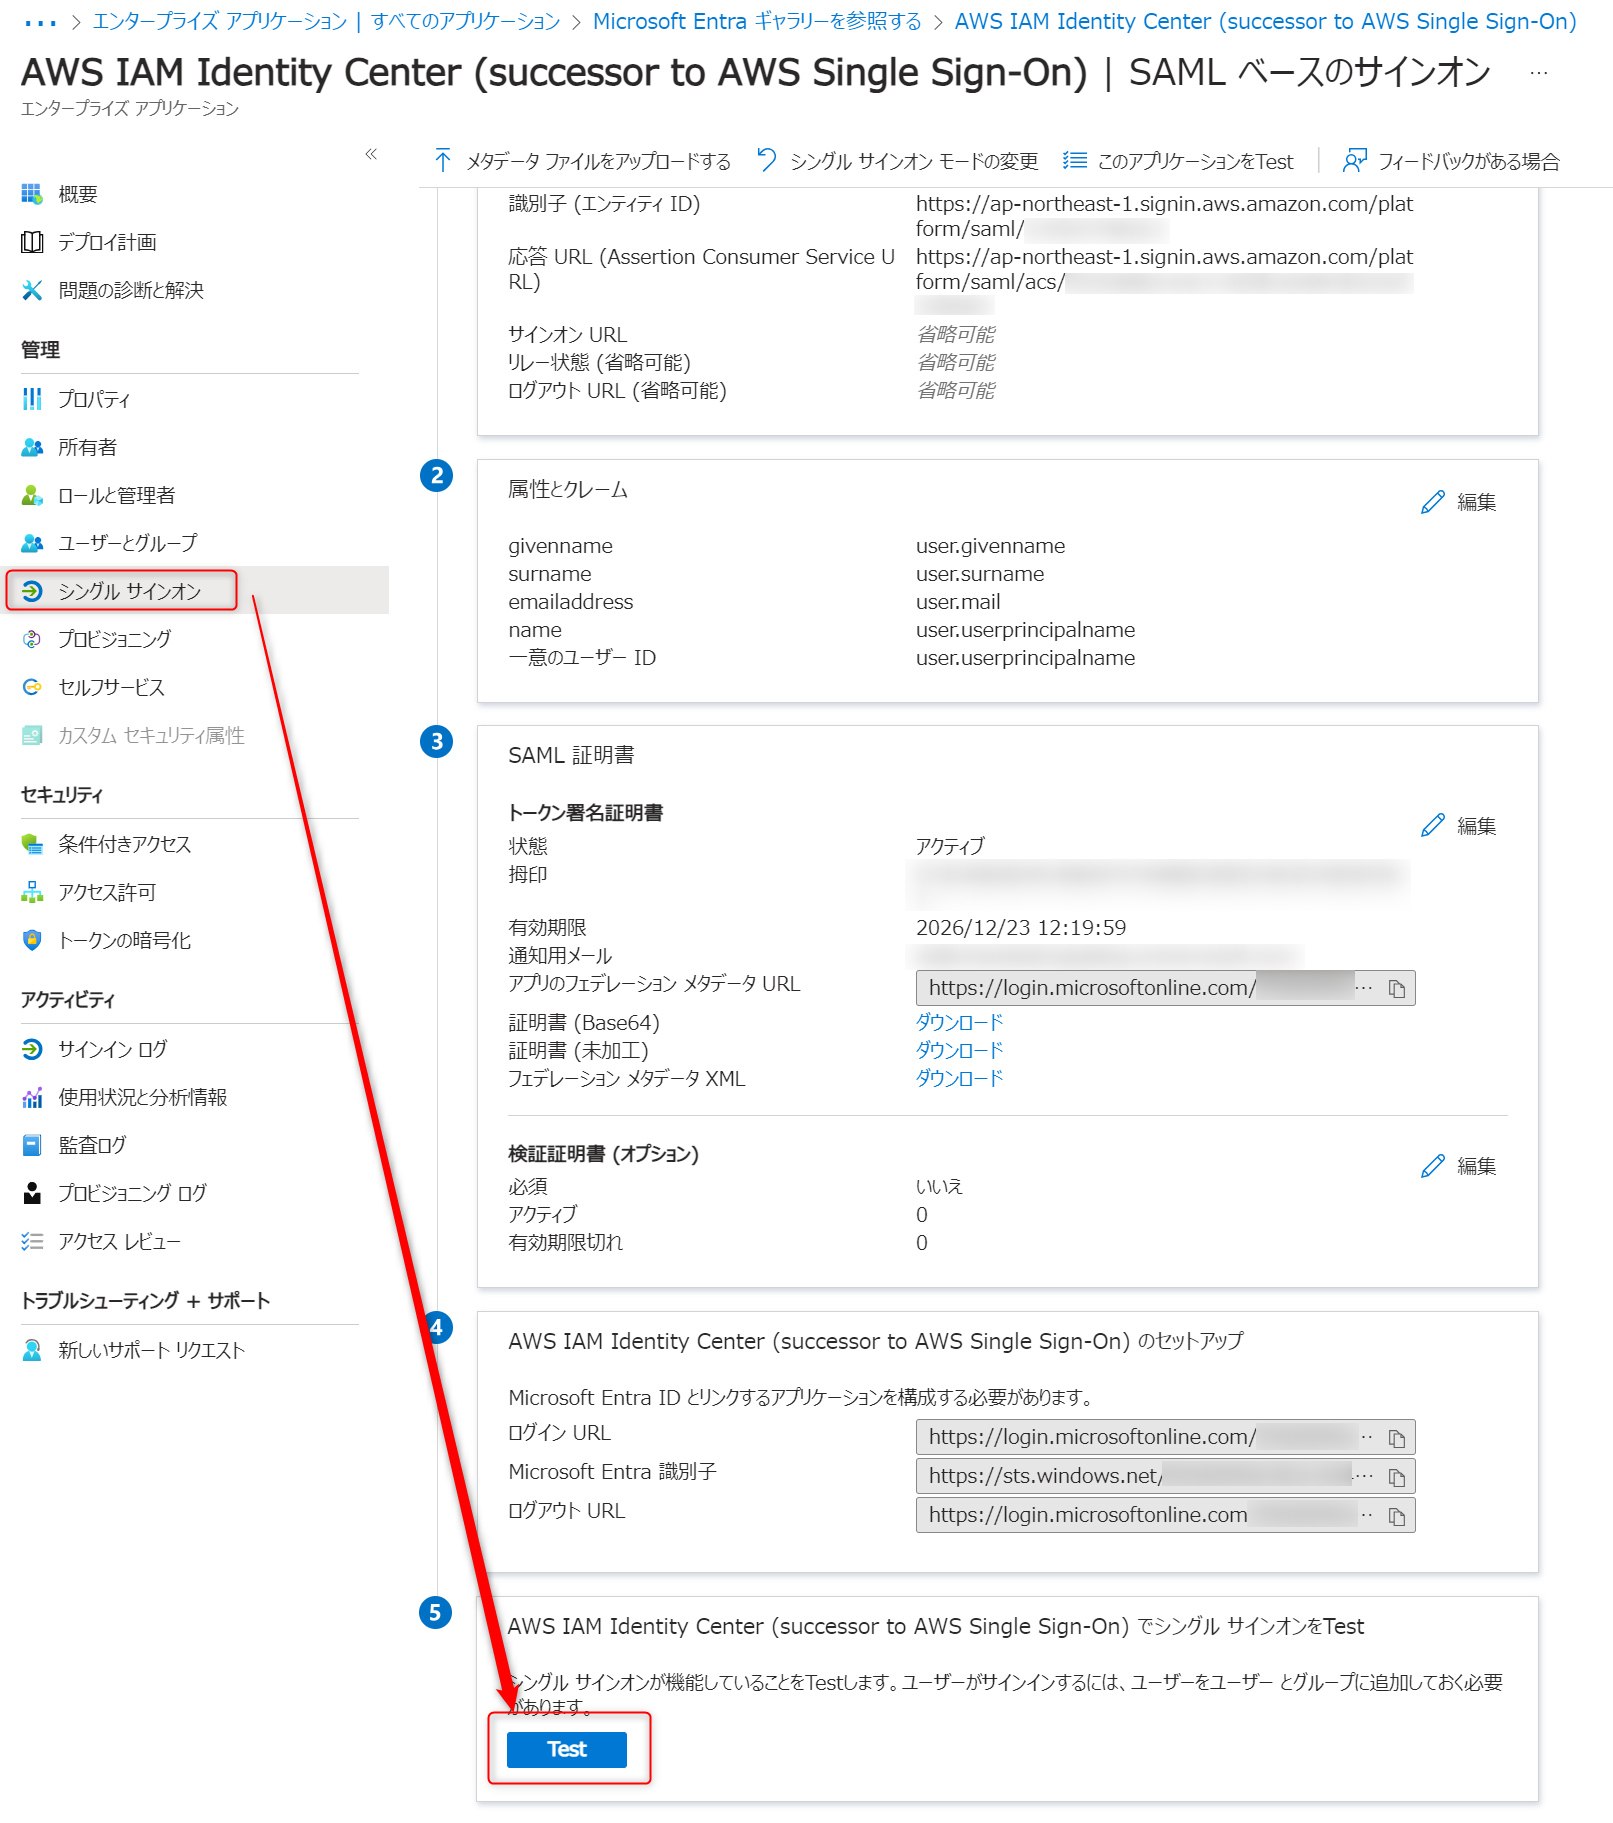Open the page title more-options ellipsis
The image size is (1613, 1823).
tap(1539, 72)
